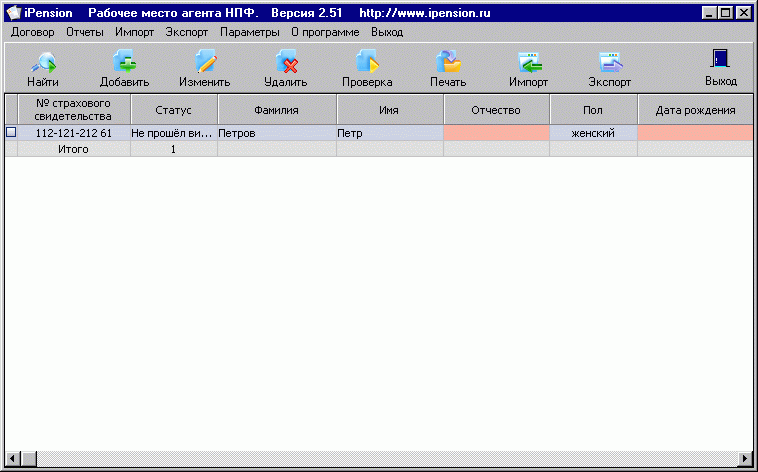The image size is (758, 472).
Task: Click the Печать print icon
Action: [x=448, y=62]
